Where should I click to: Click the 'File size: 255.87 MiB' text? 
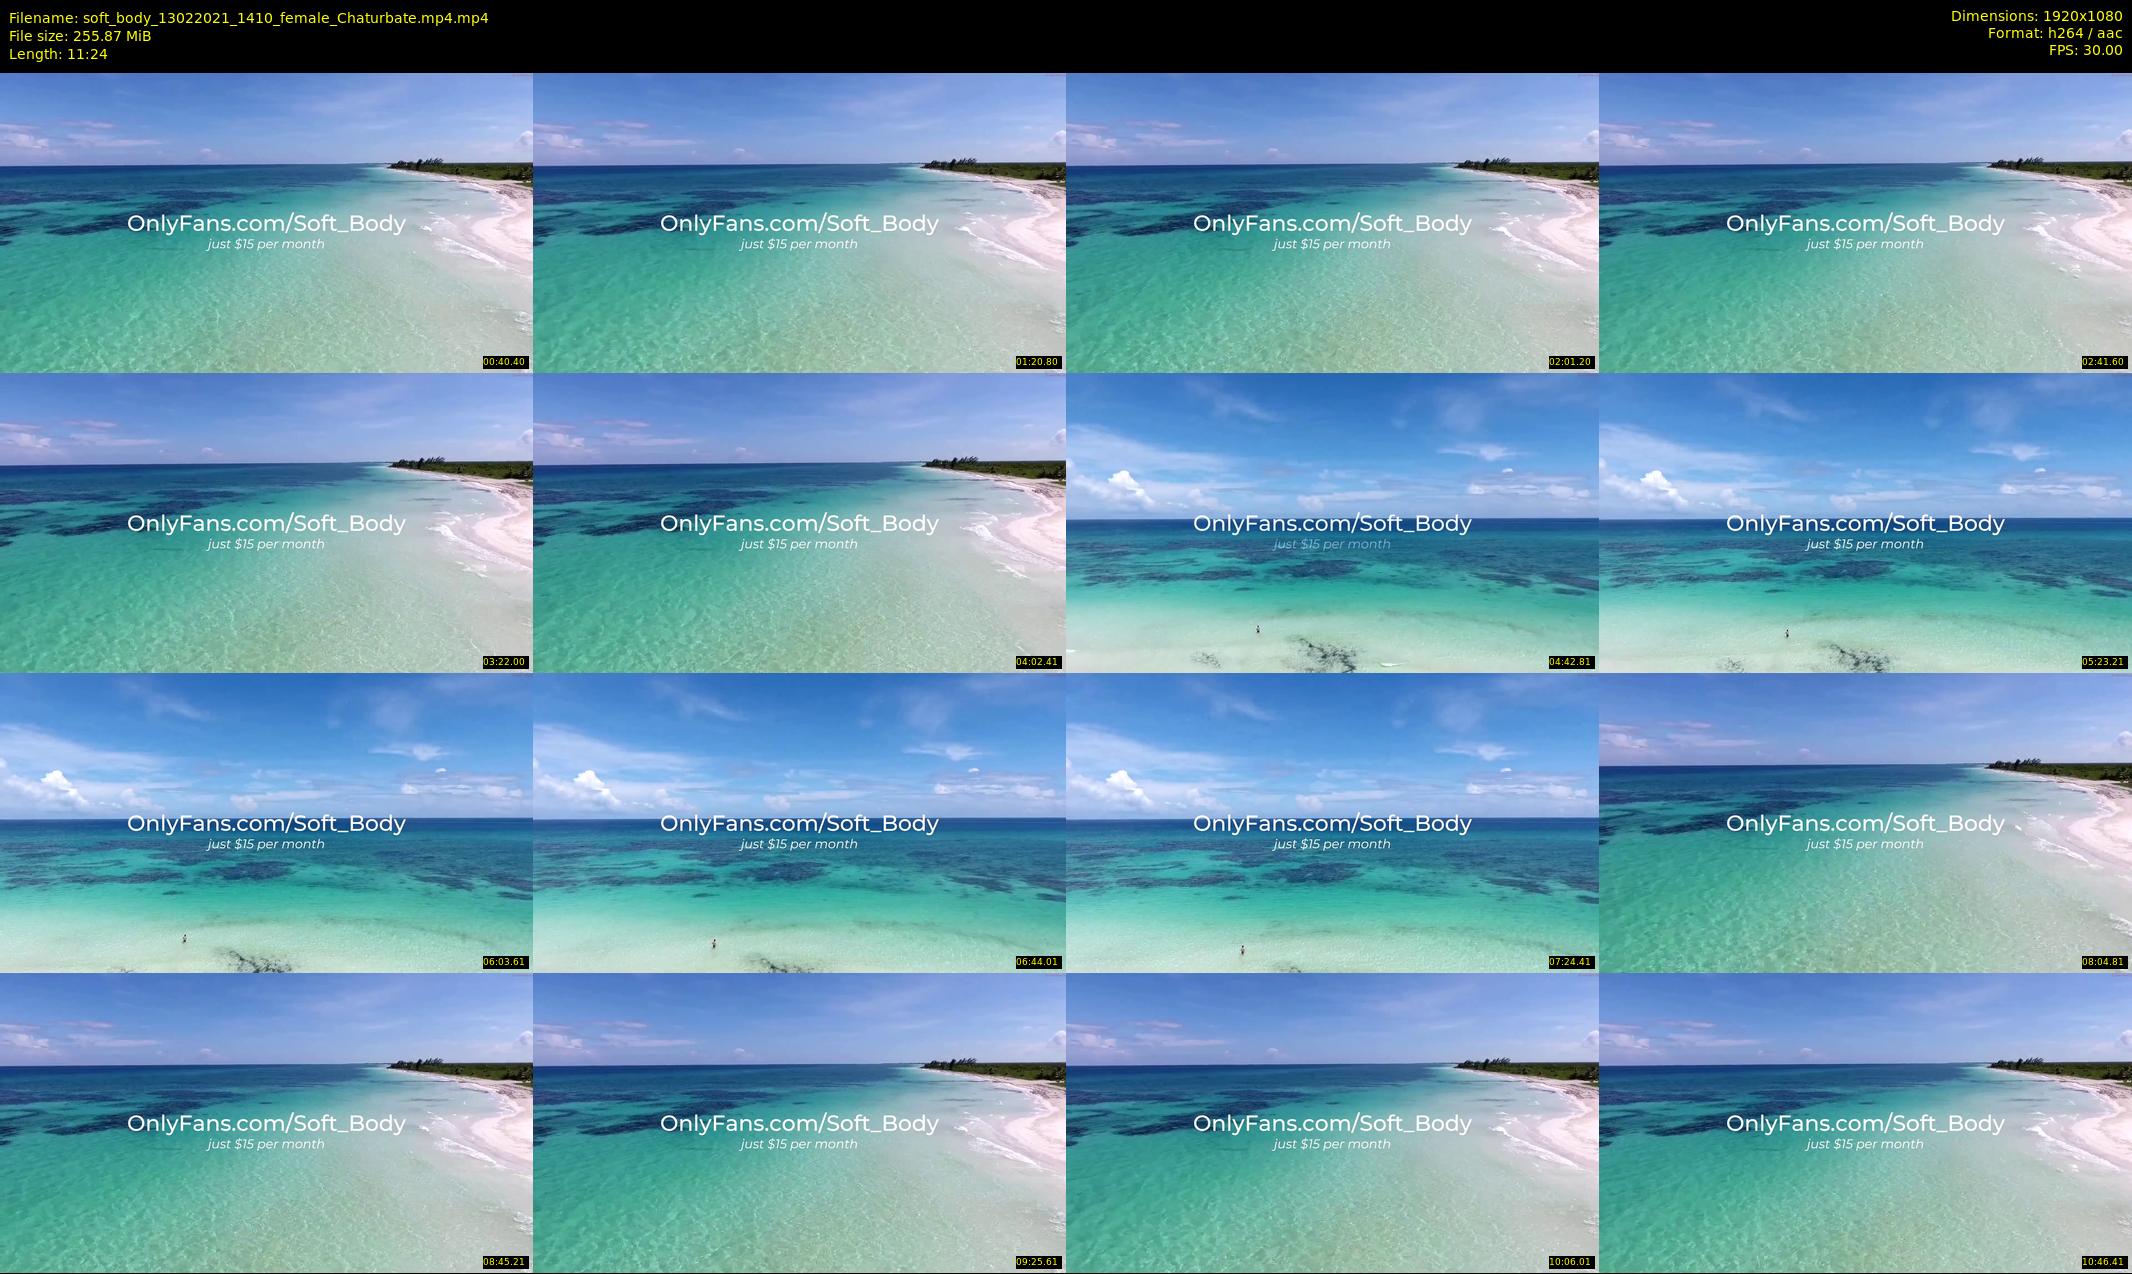tap(80, 36)
